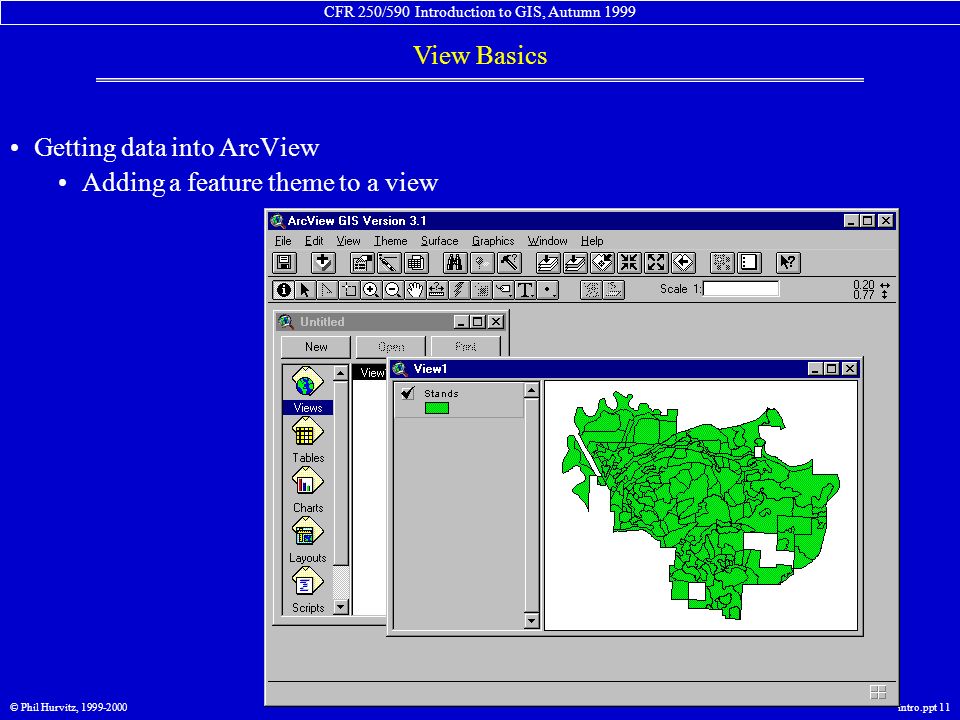This screenshot has height=720, width=960.
Task: Select the Zoom Out magnifier tool
Action: tap(393, 290)
